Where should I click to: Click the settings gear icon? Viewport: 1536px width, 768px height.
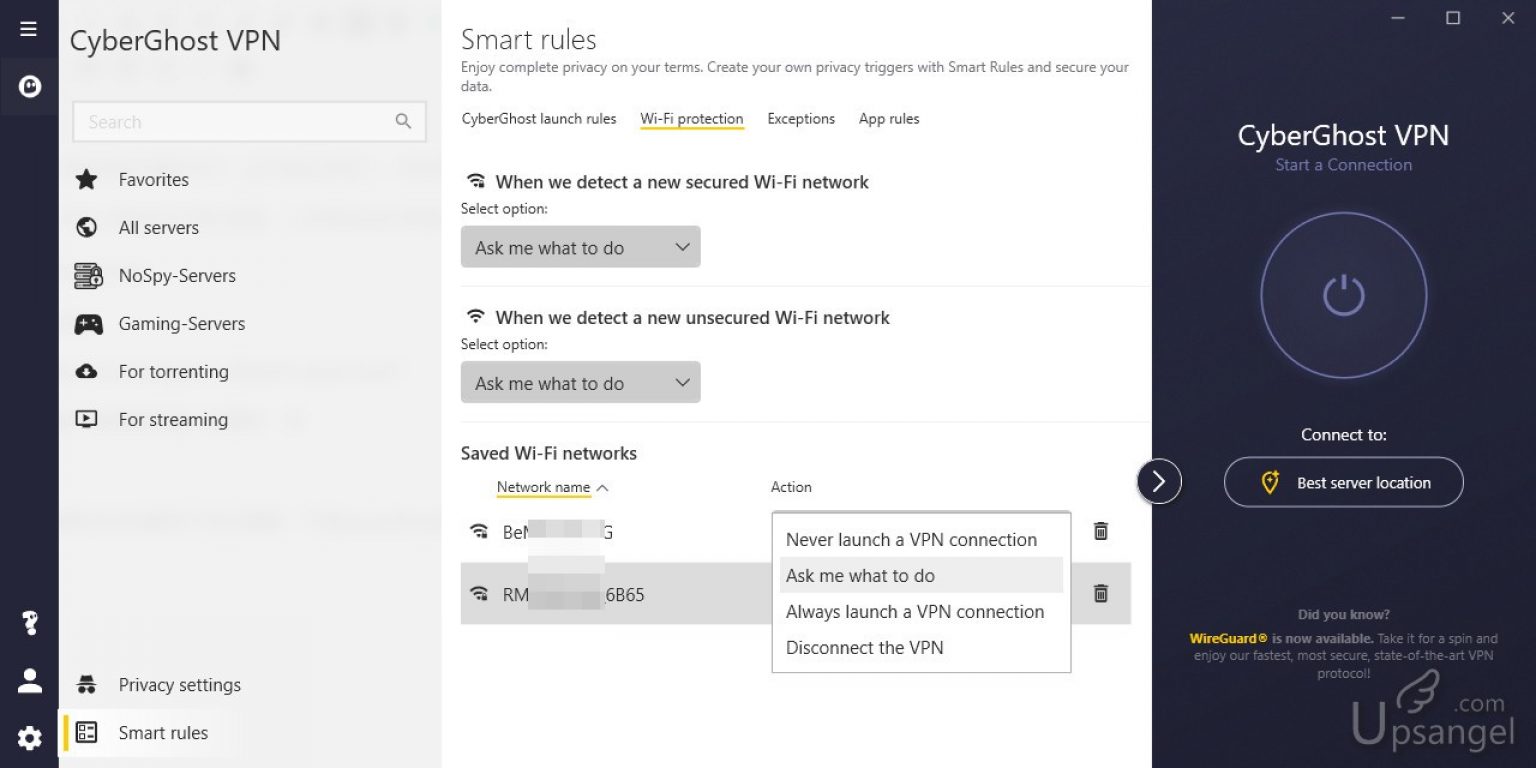coord(29,739)
